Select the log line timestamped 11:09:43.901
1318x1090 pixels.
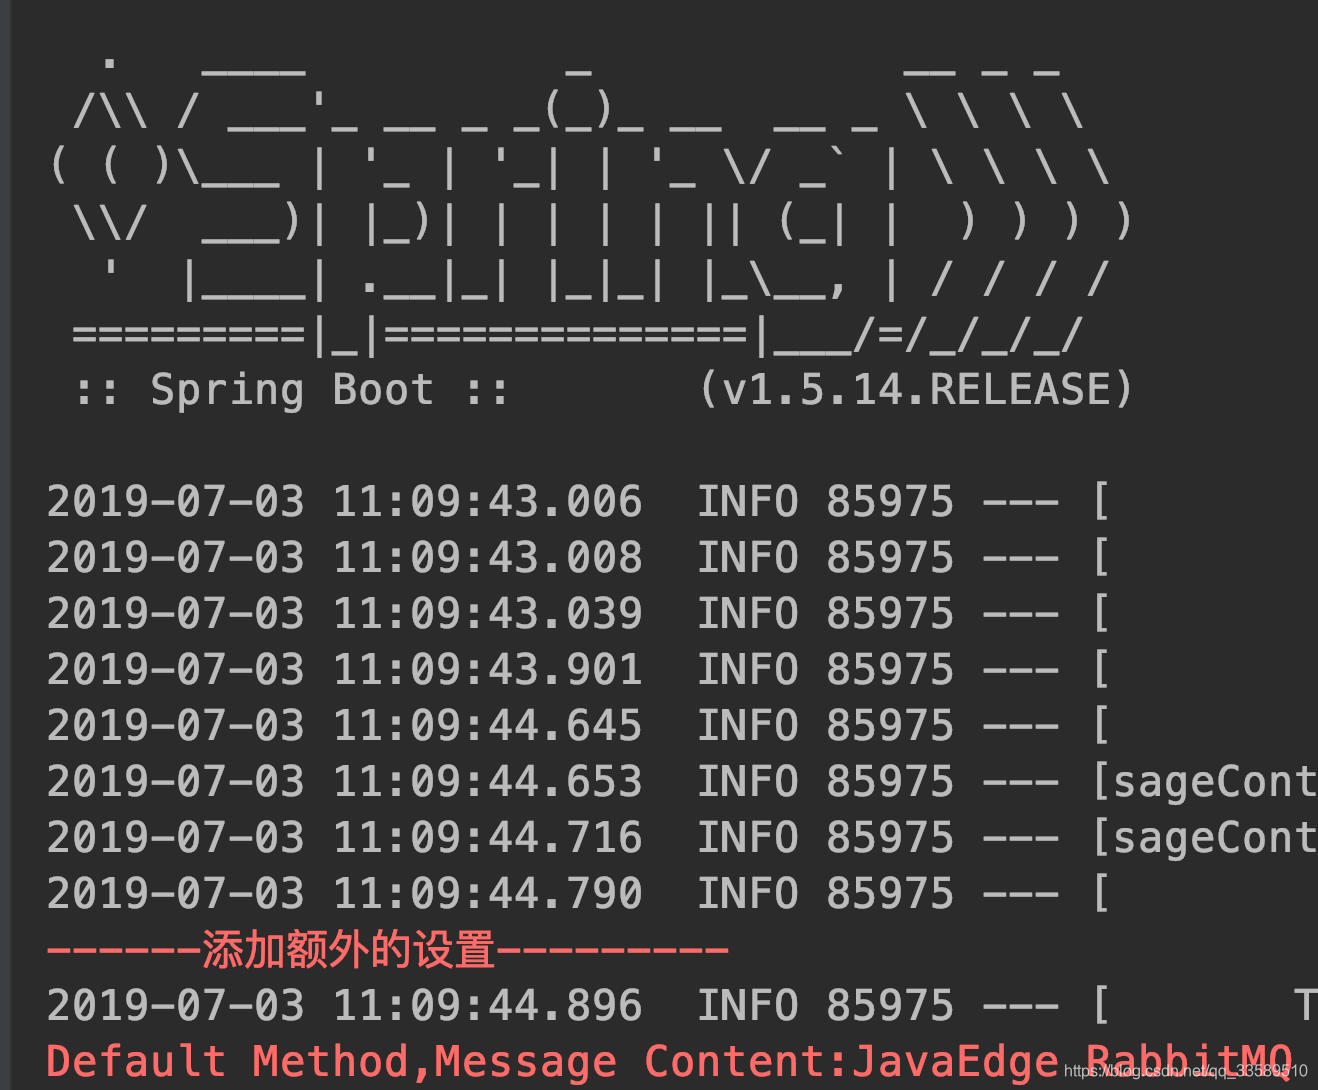[x=578, y=670]
